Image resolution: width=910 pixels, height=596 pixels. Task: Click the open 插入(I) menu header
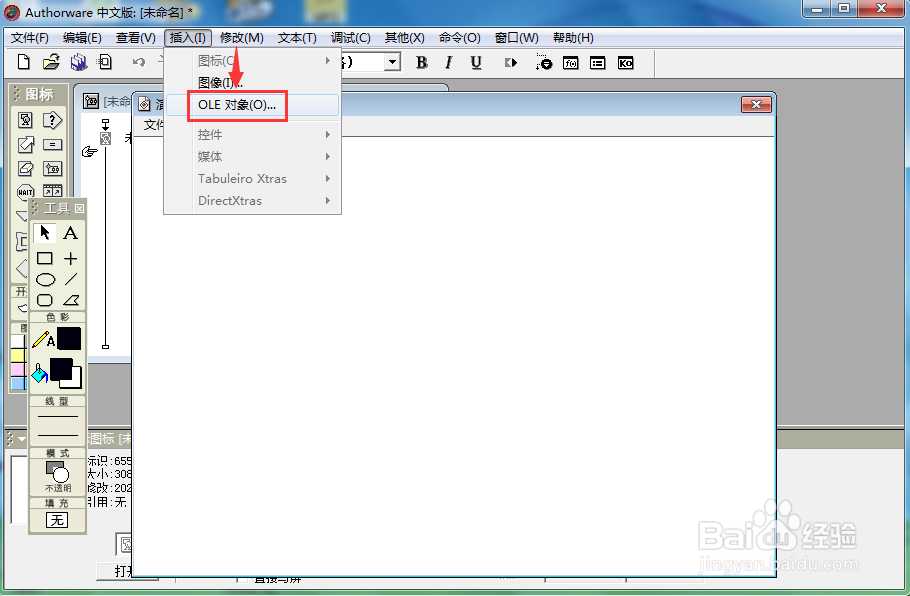click(187, 38)
